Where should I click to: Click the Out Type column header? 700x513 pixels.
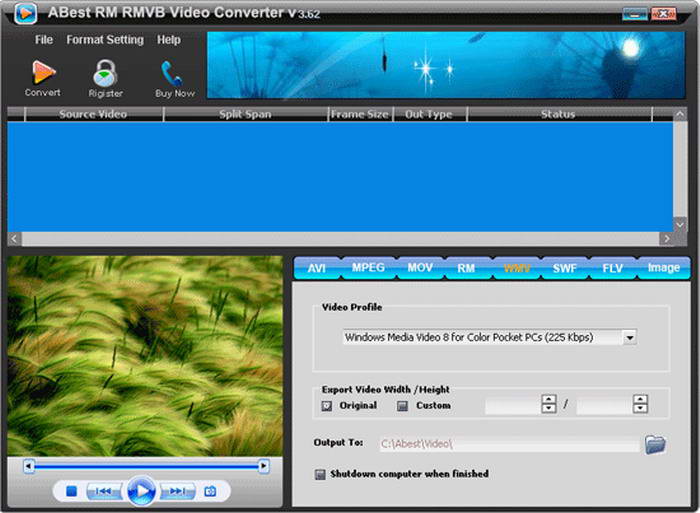point(429,114)
